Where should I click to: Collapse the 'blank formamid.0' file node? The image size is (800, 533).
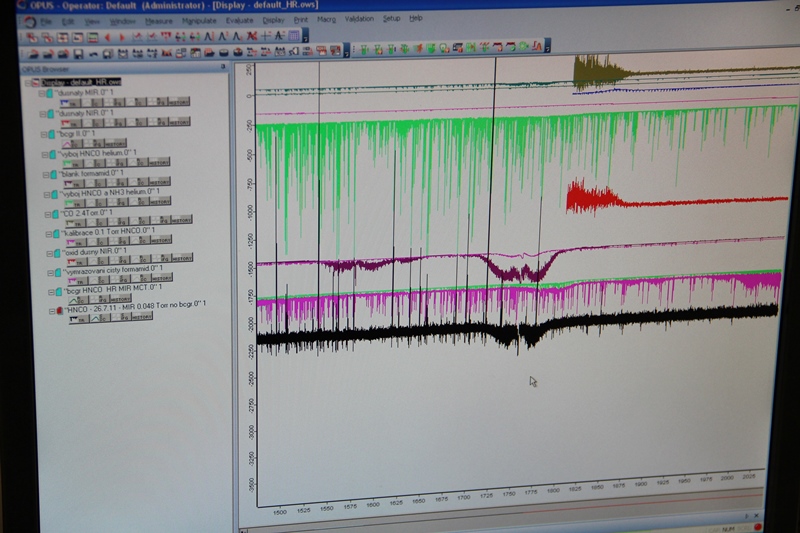pos(45,174)
